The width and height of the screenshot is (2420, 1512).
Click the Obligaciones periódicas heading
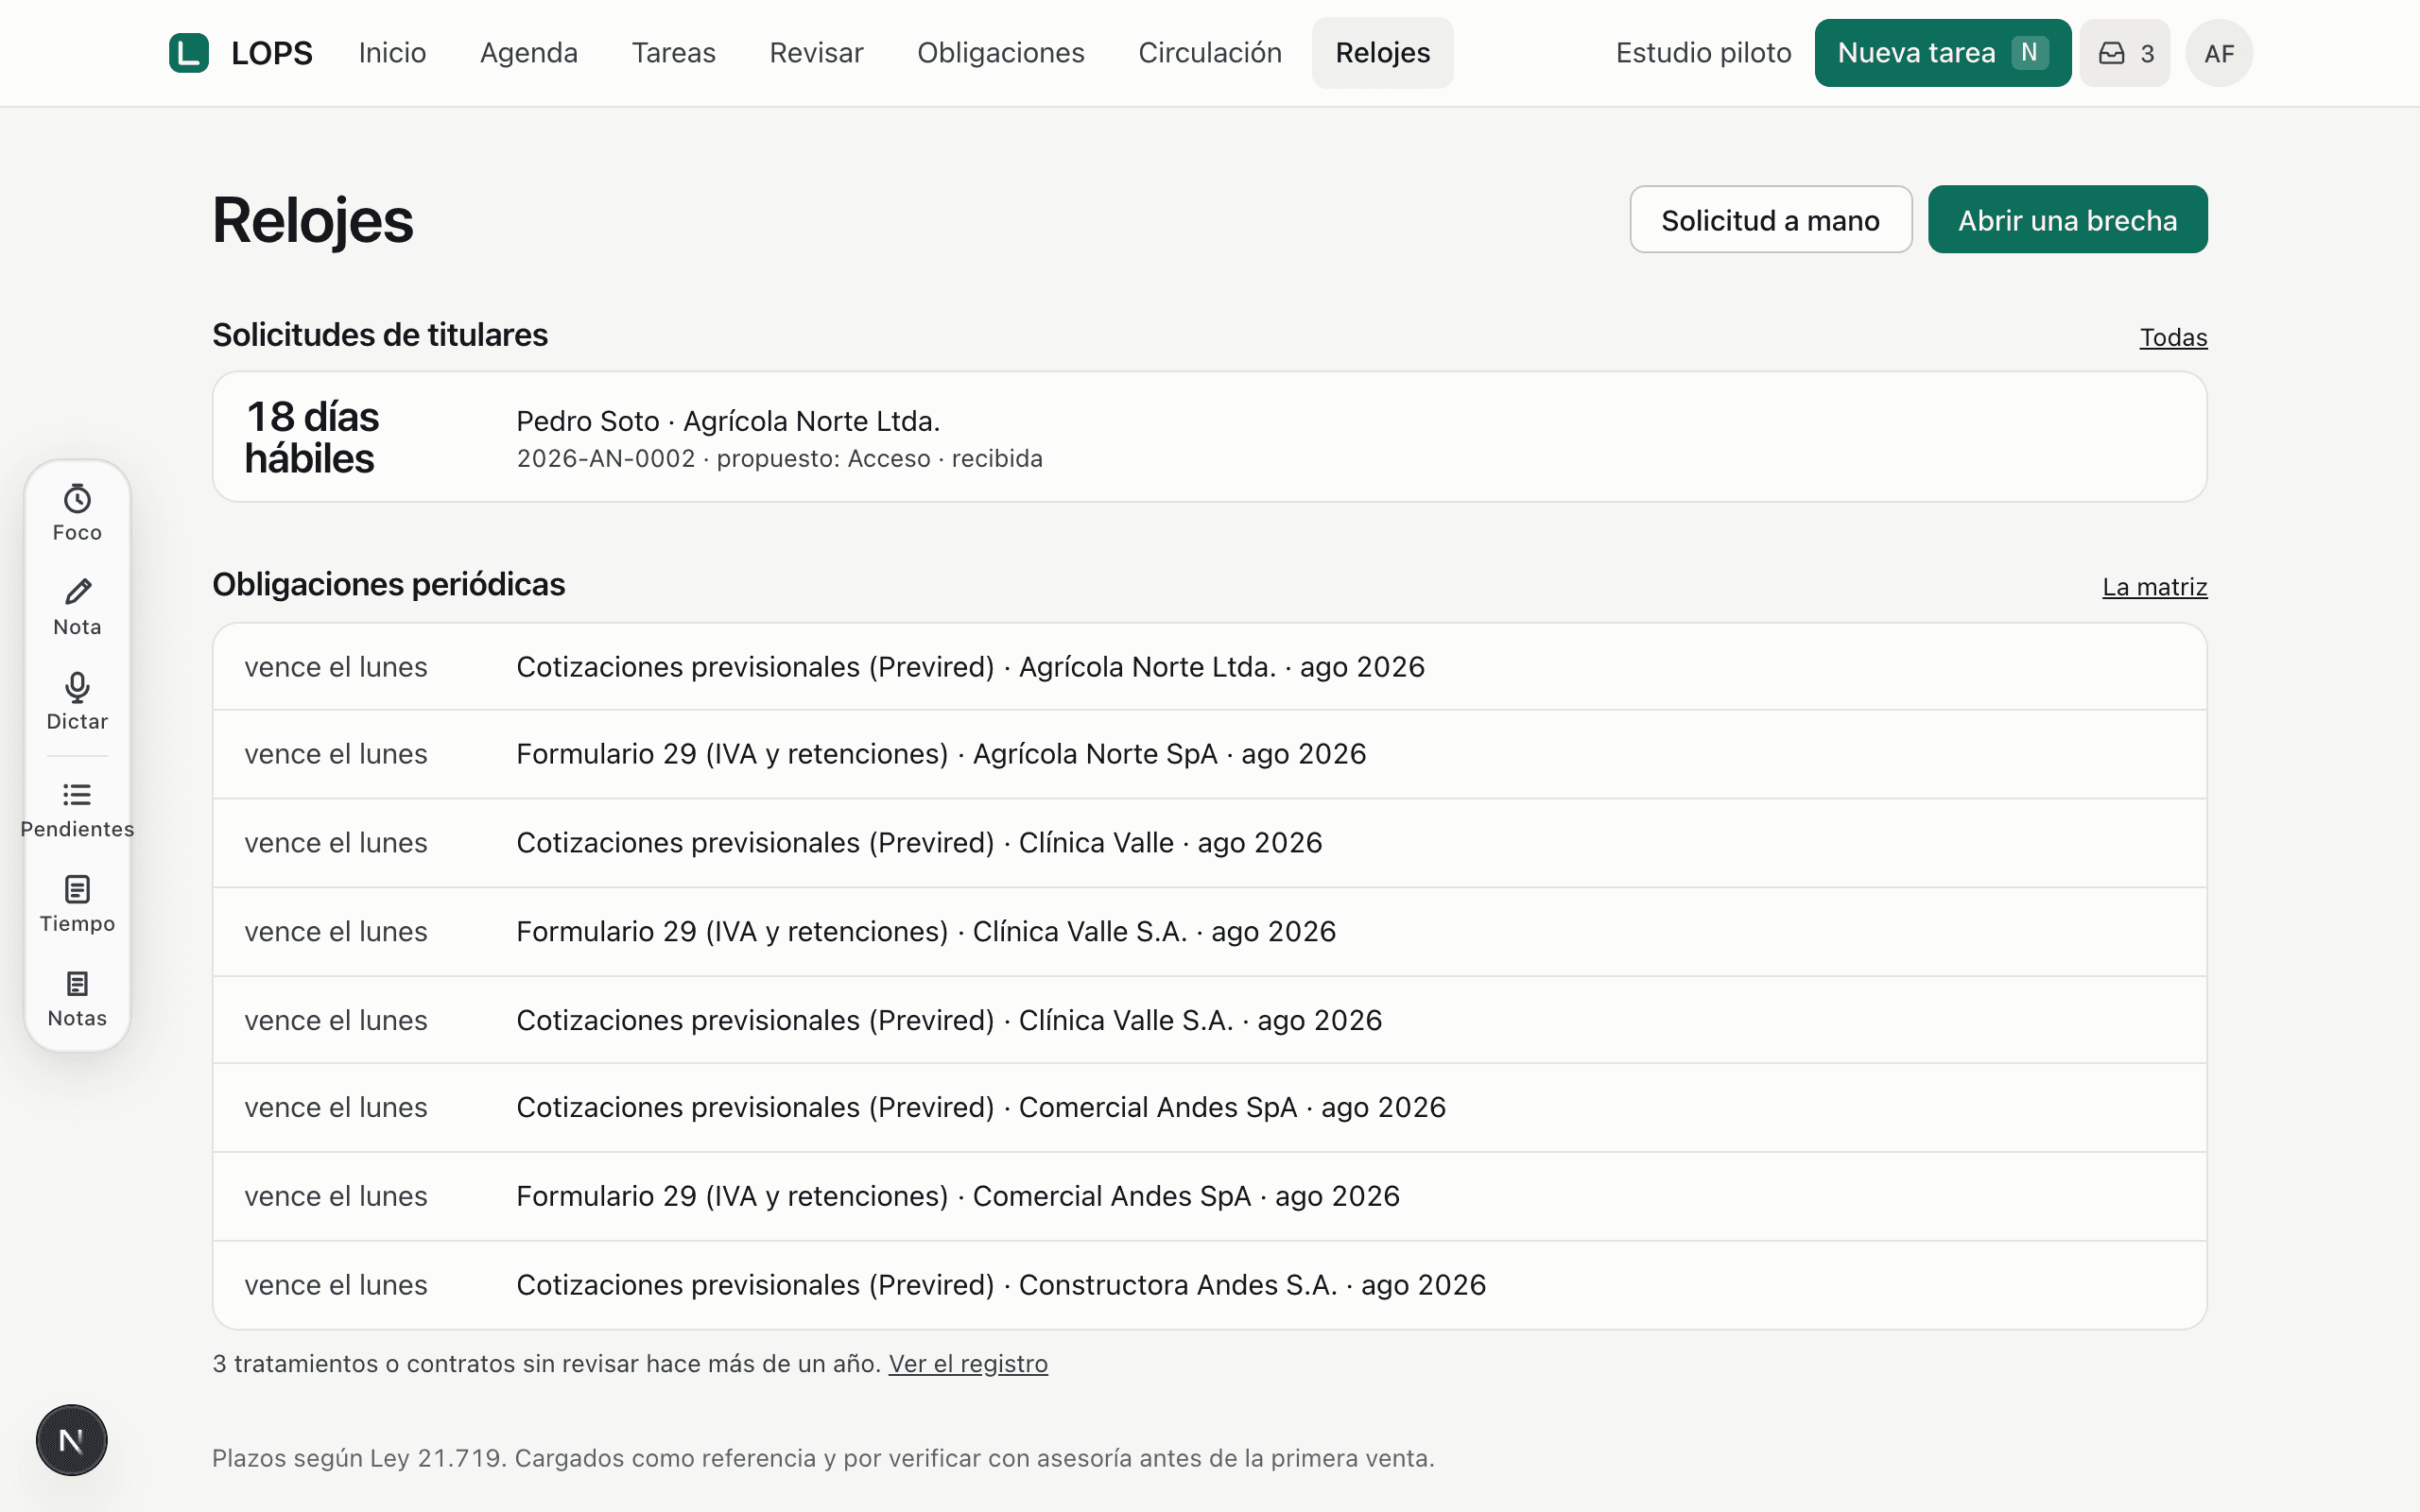pyautogui.click(x=389, y=584)
